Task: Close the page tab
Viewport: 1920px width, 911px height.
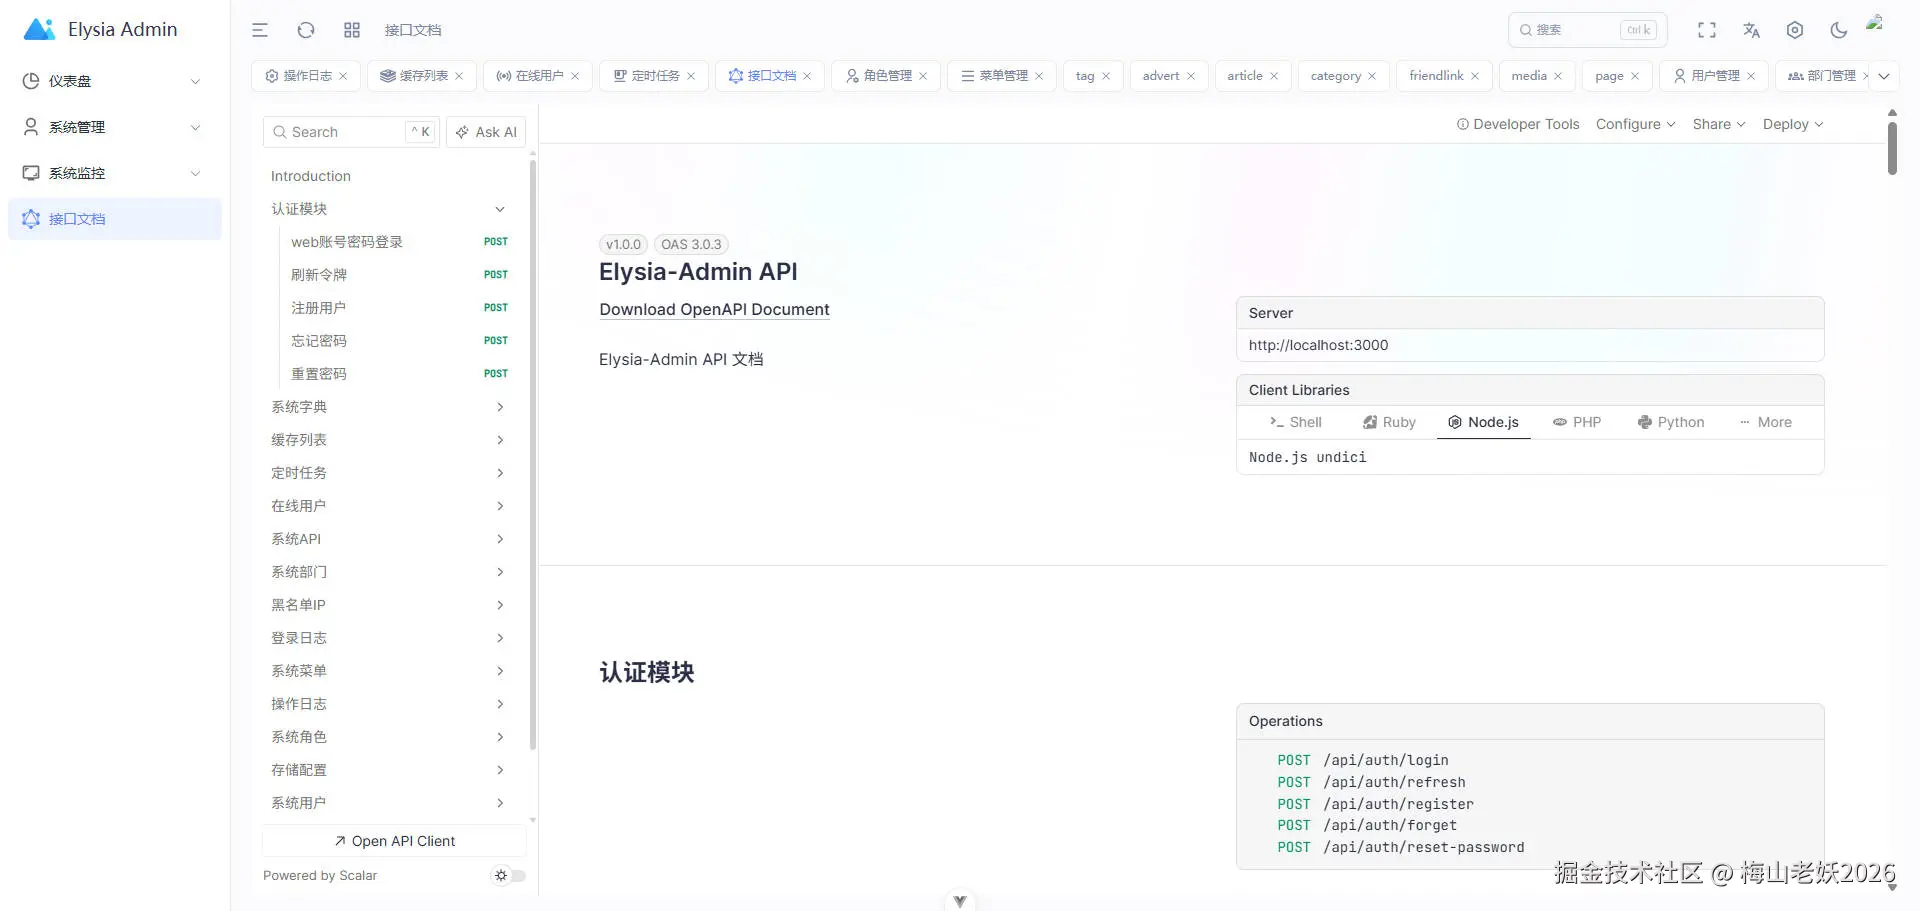Action: [1635, 76]
